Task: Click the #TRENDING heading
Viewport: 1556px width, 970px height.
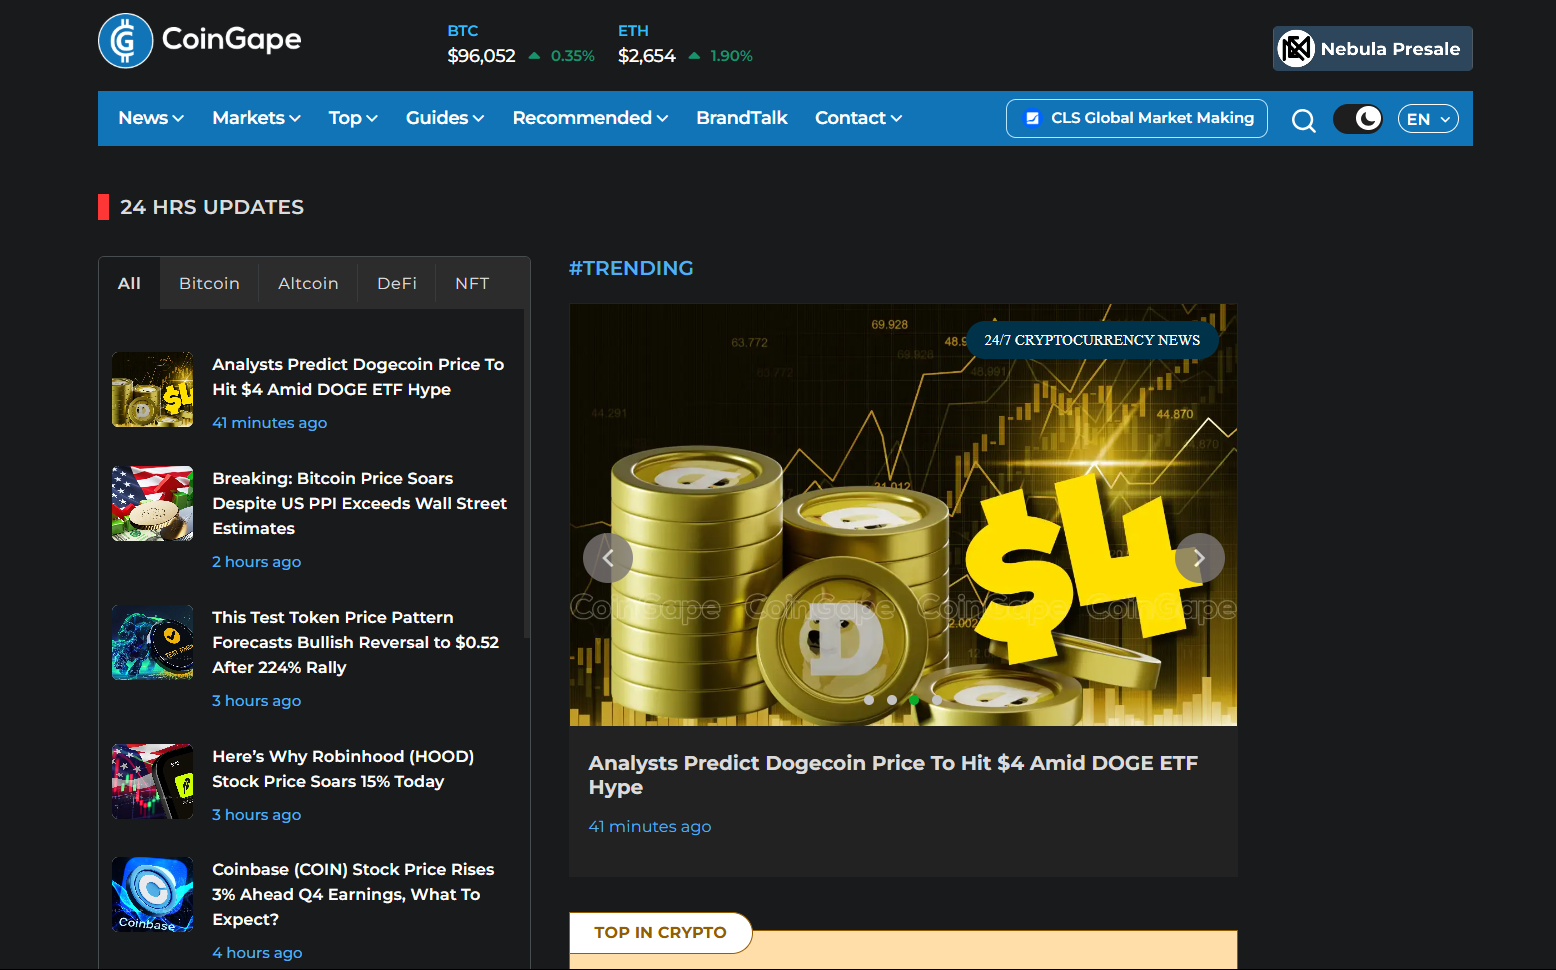Action: (631, 268)
